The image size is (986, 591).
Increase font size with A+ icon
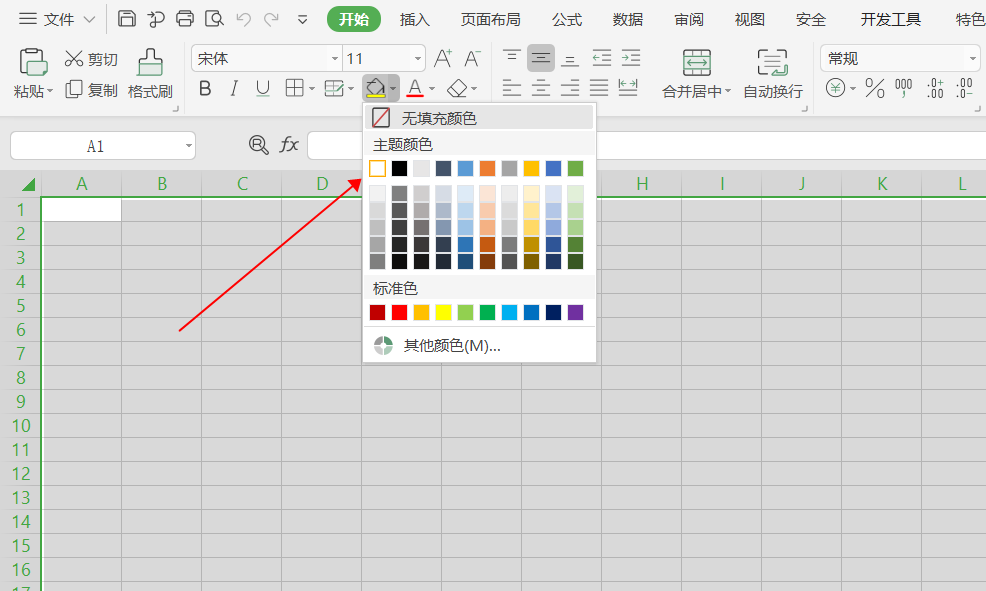443,58
